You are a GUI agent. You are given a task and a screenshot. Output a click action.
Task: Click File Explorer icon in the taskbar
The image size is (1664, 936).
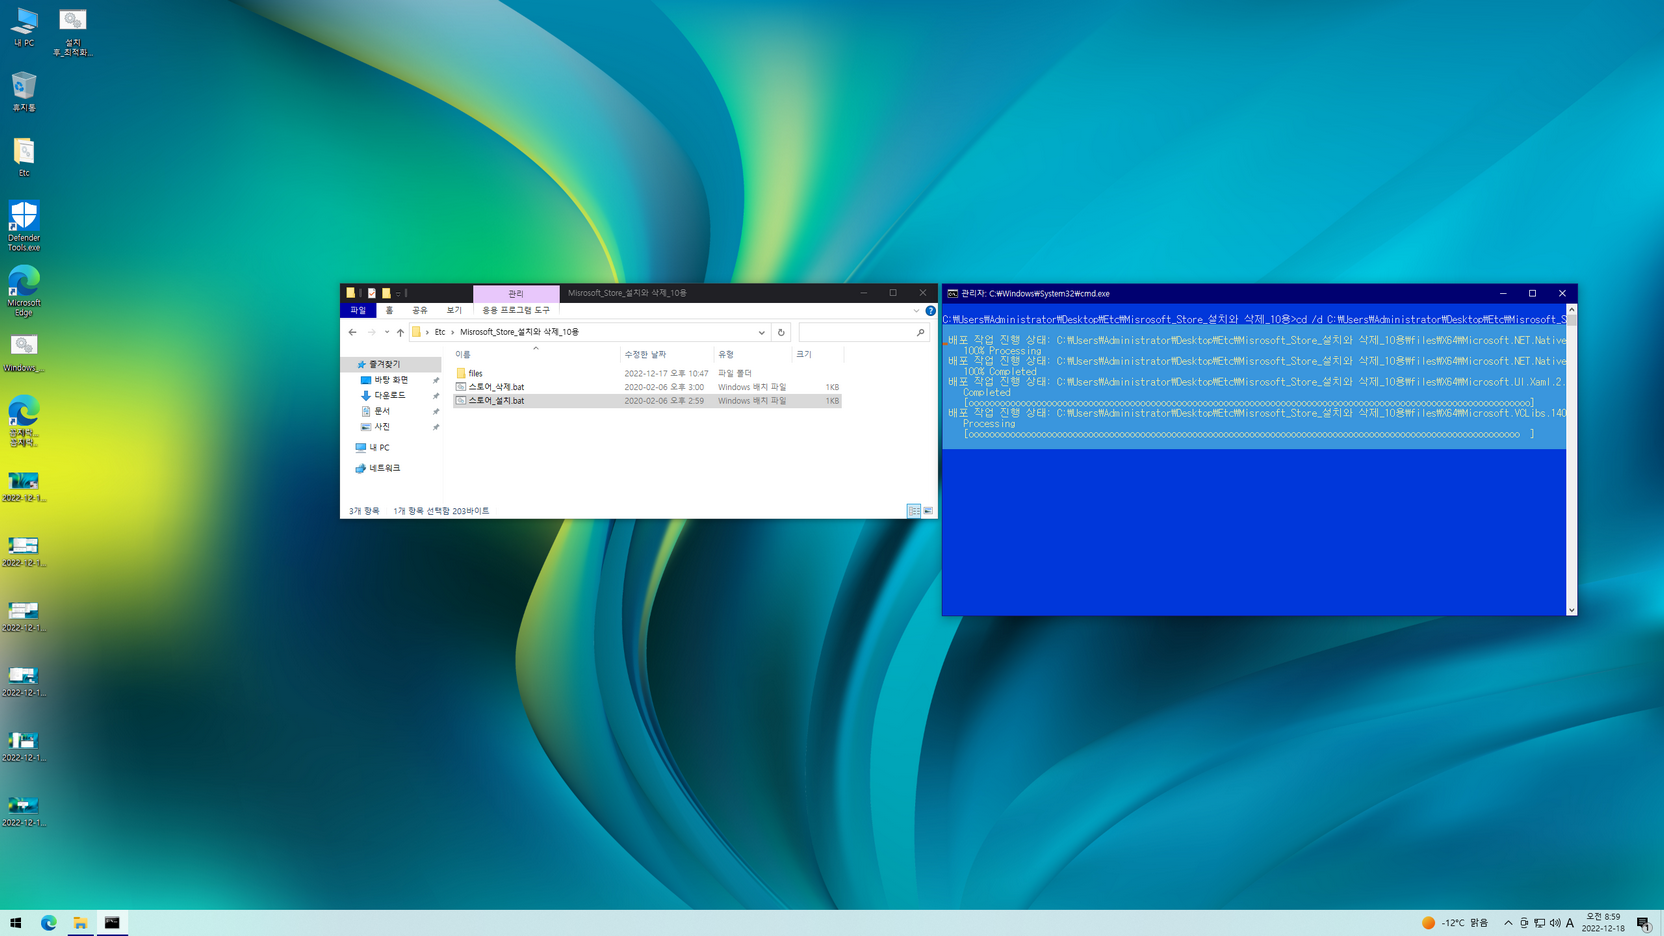80,923
